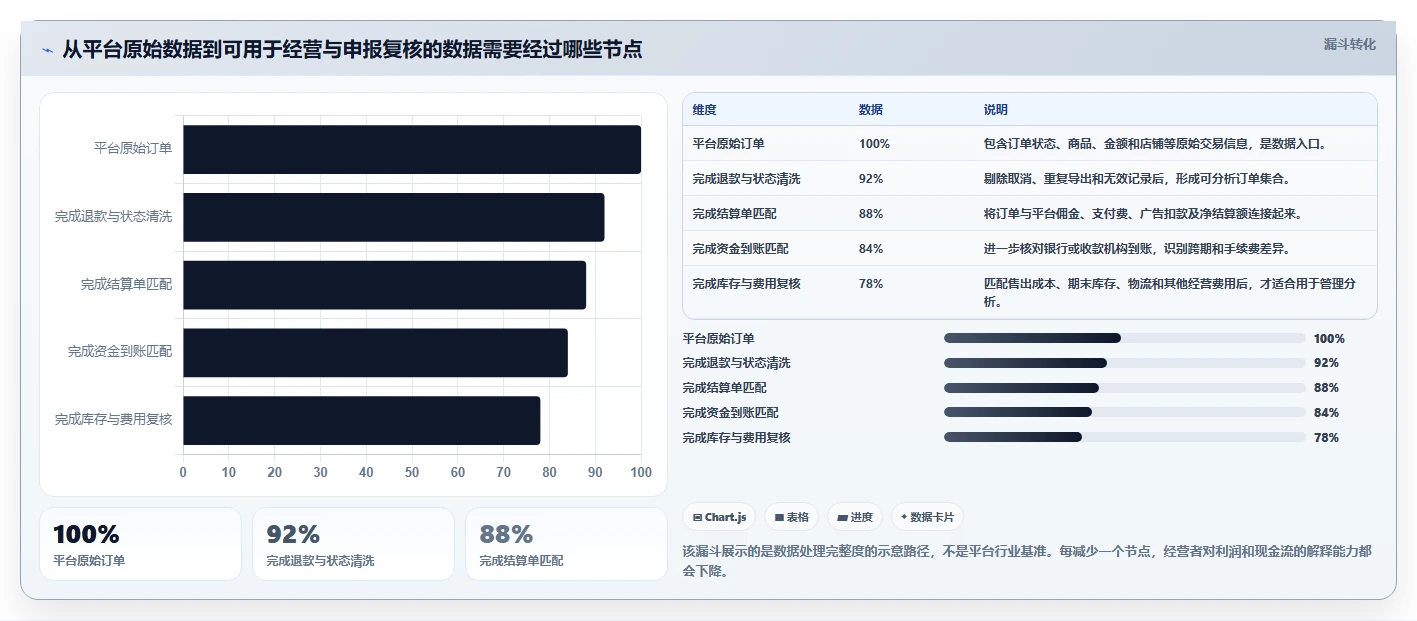Click the 说明 column header
1417x621 pixels.
click(996, 110)
